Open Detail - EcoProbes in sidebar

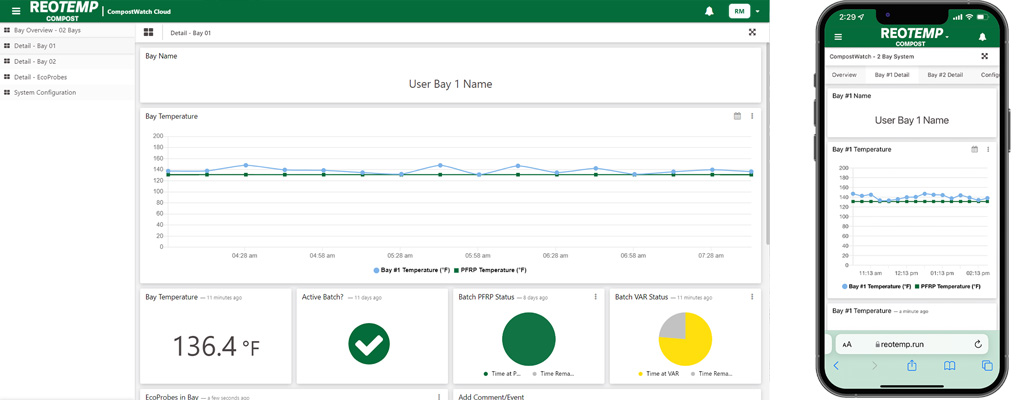68,77
